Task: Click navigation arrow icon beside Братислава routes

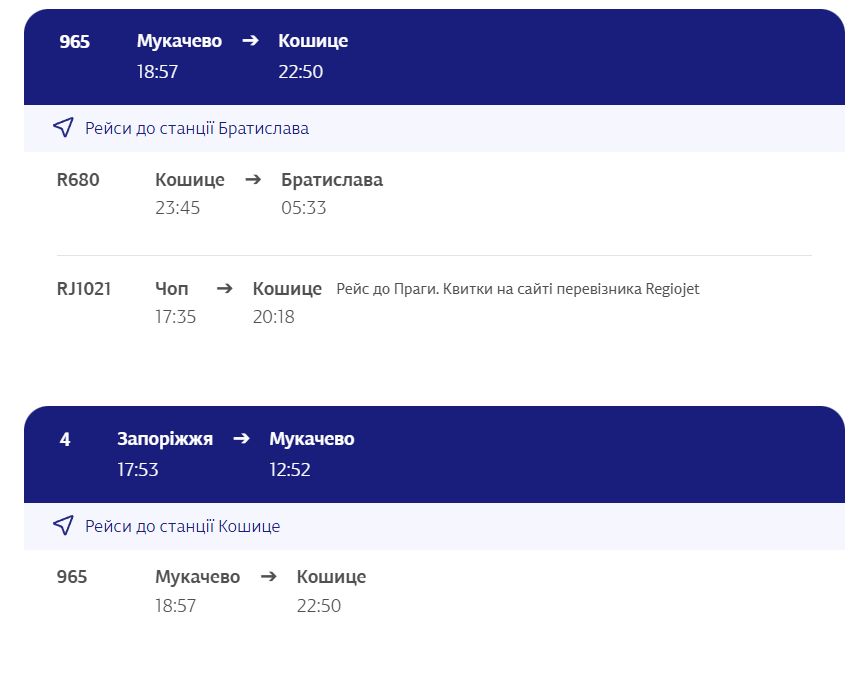Action: pyautogui.click(x=63, y=128)
